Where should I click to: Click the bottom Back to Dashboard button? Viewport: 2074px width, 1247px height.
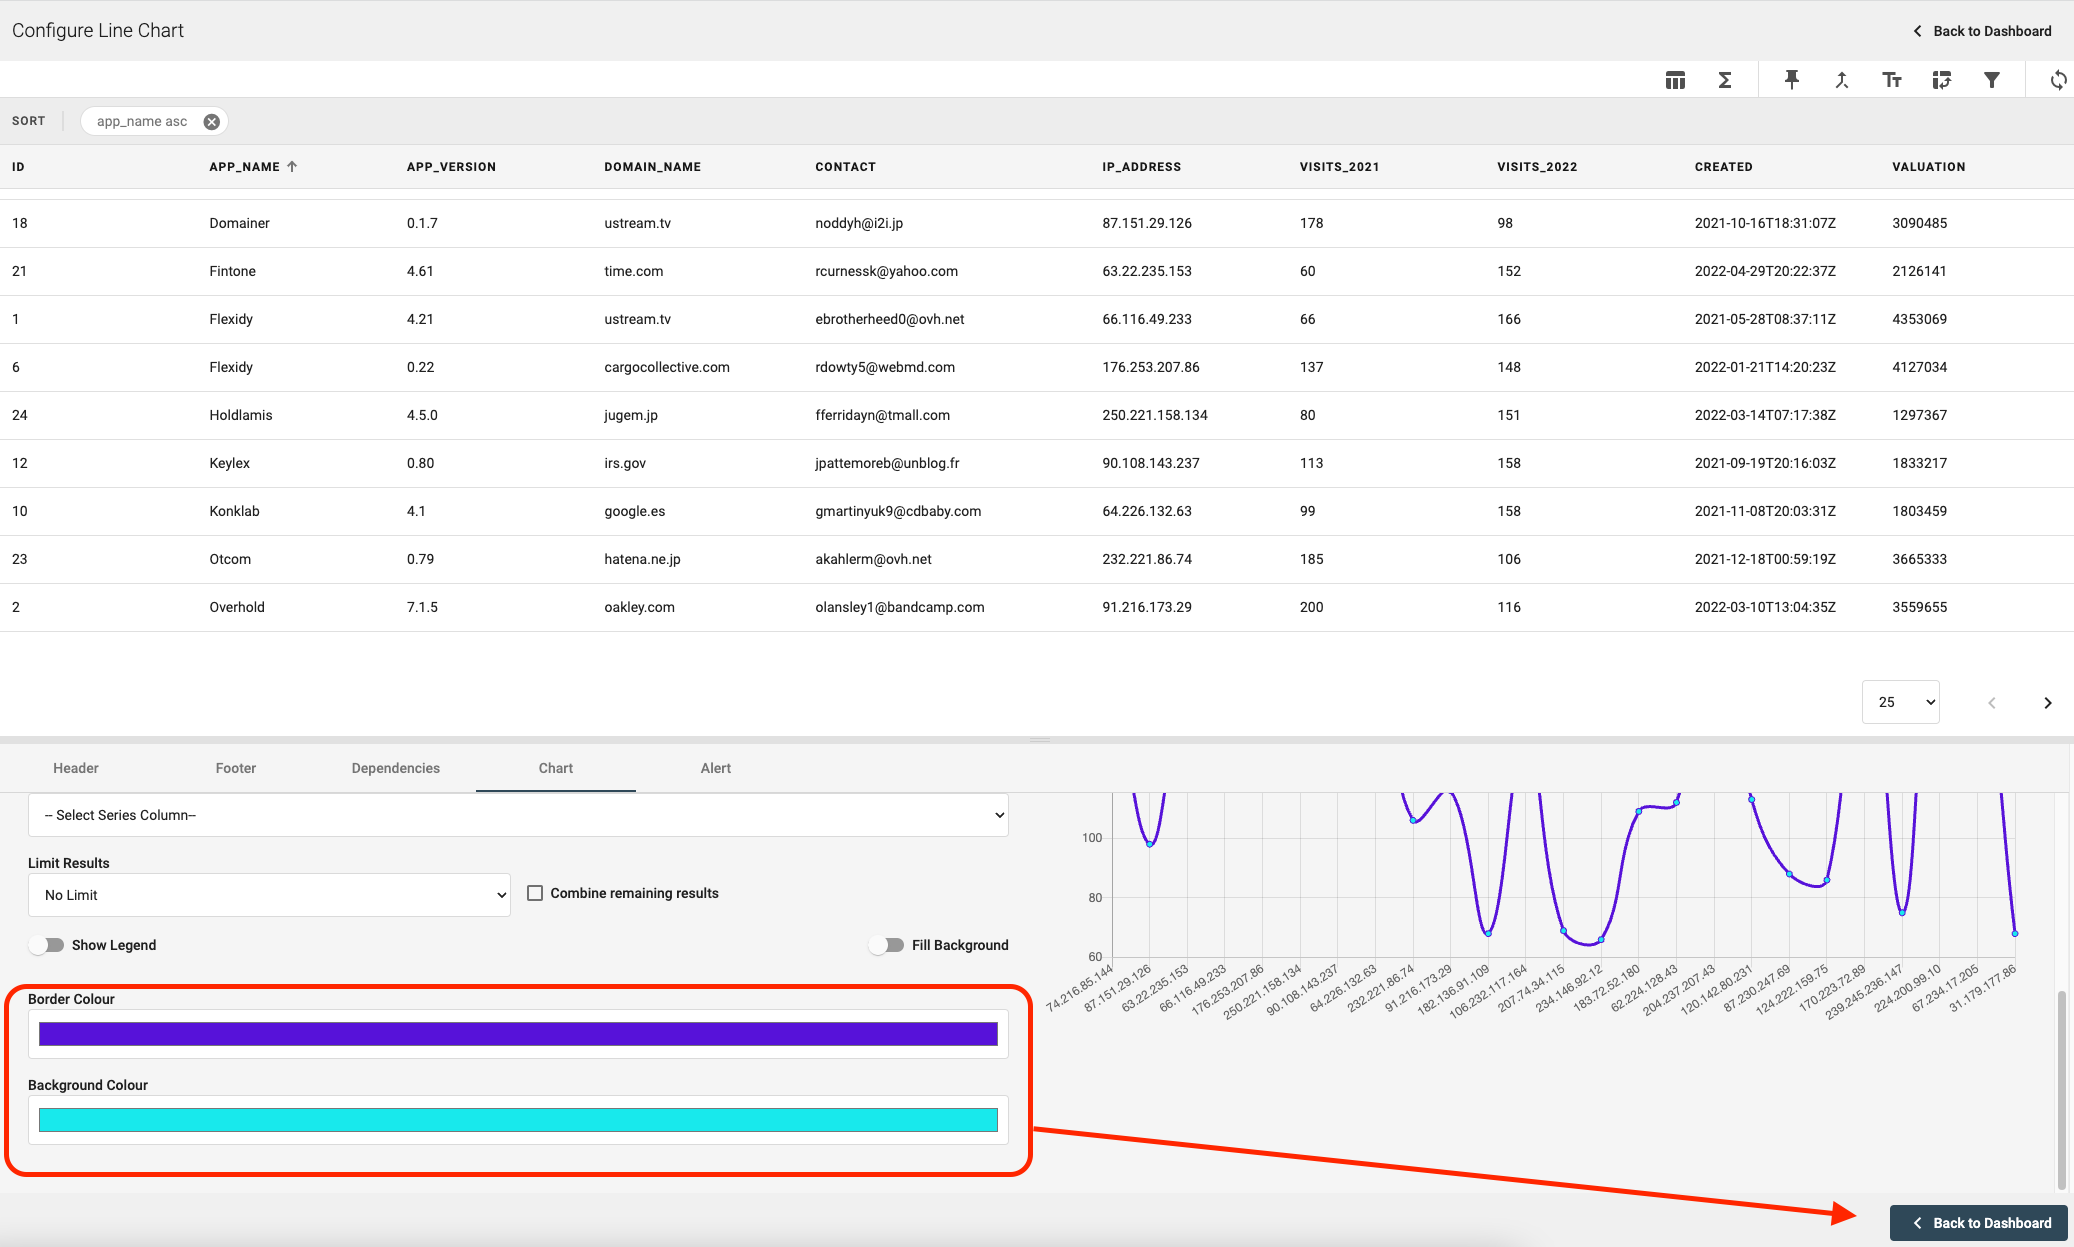pos(1978,1223)
